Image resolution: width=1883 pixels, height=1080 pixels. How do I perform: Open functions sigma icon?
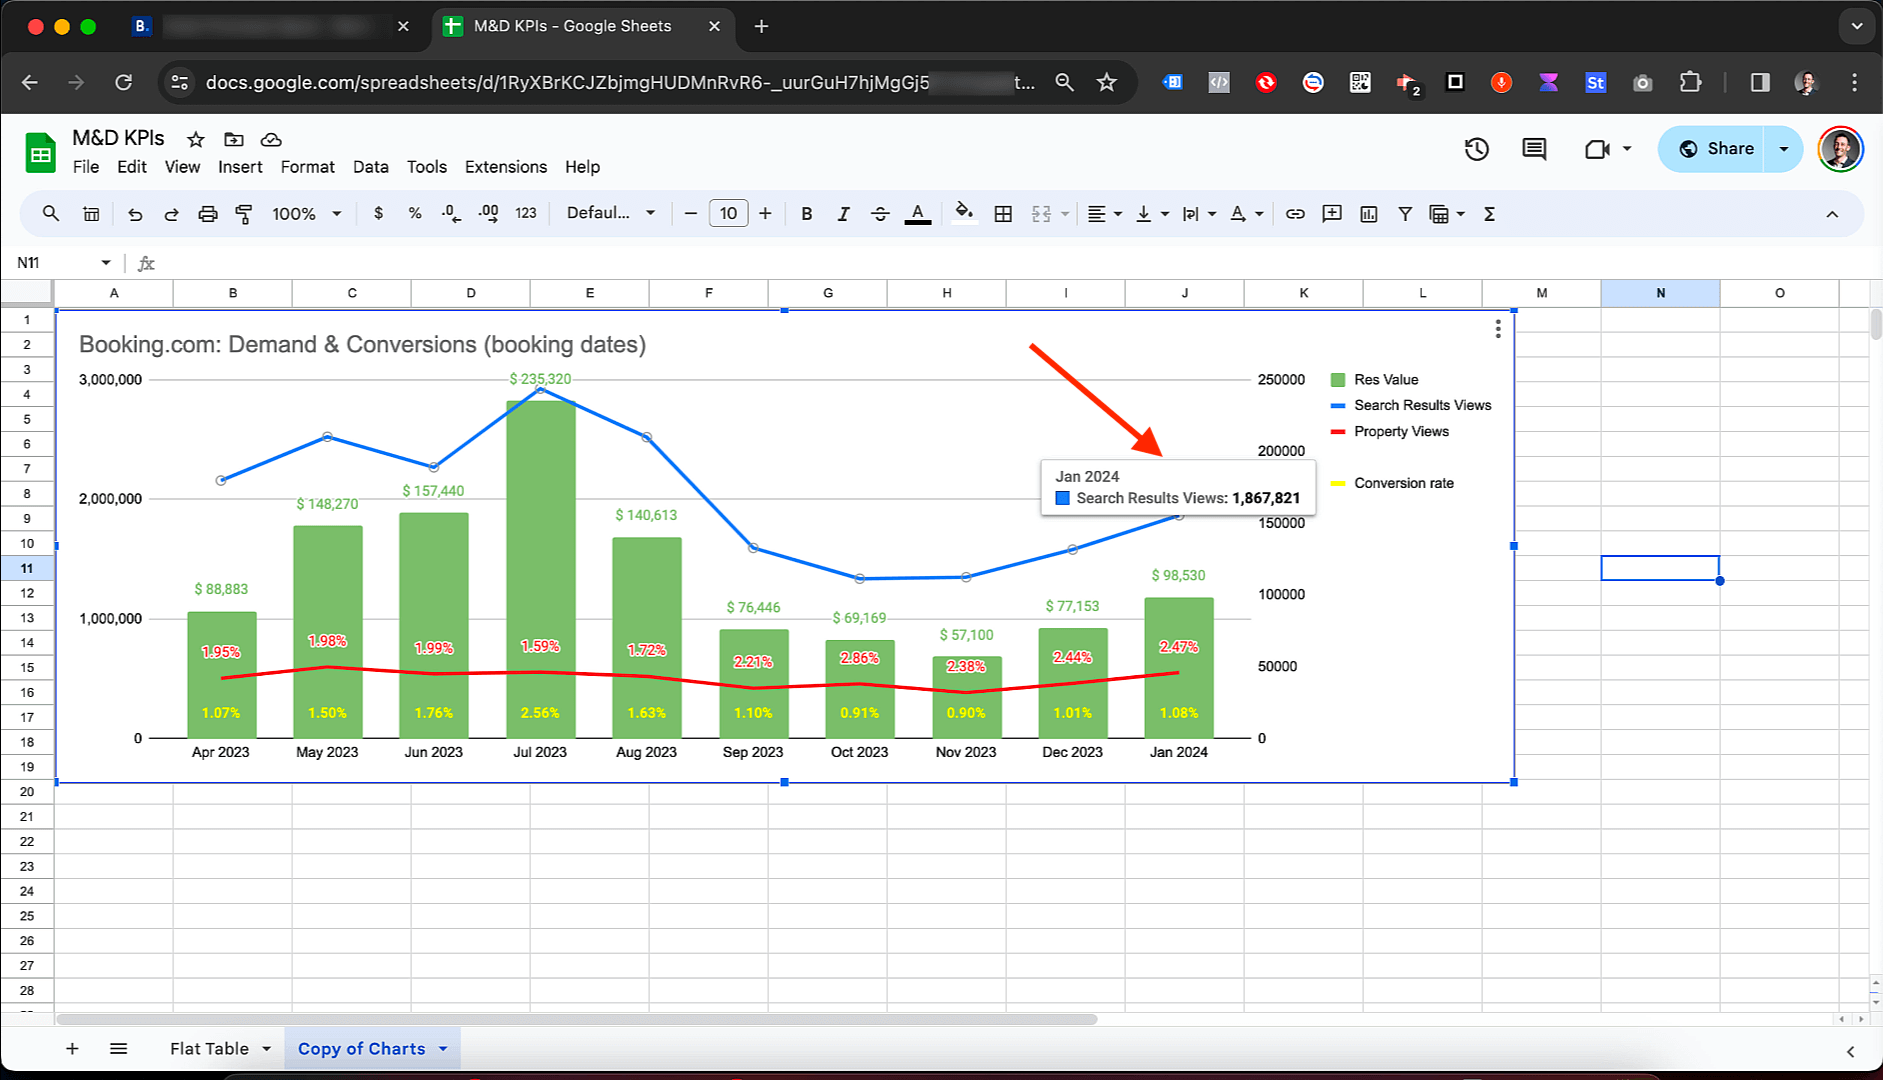coord(1489,213)
